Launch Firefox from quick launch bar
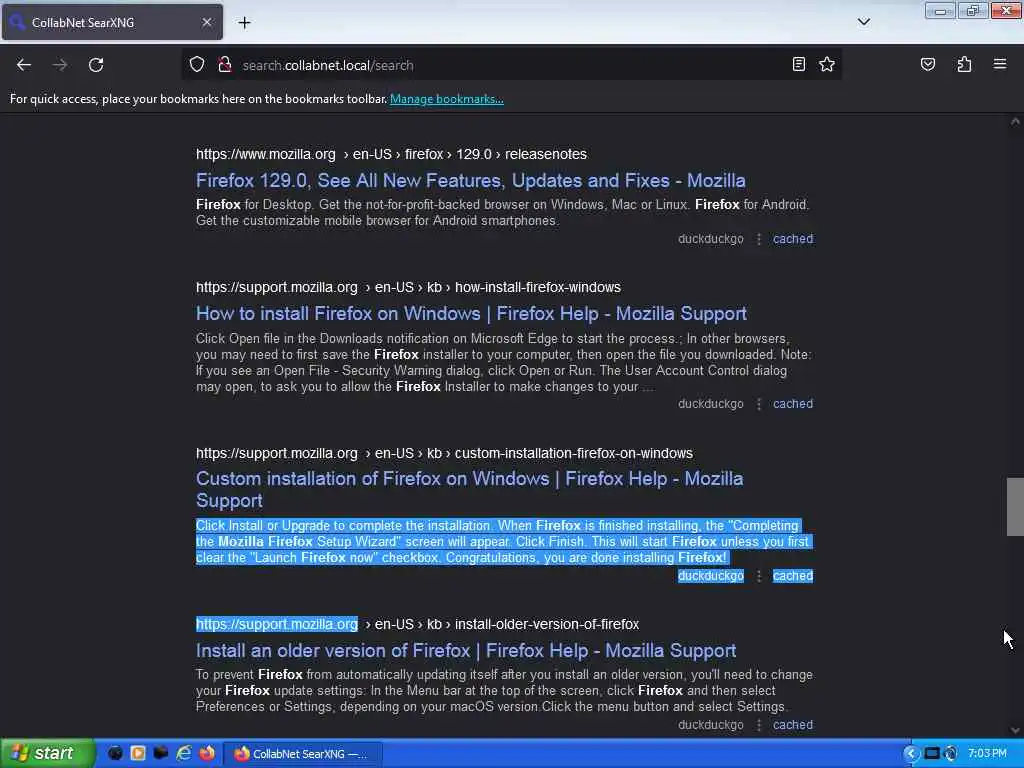Image resolution: width=1024 pixels, height=768 pixels. tap(207, 754)
